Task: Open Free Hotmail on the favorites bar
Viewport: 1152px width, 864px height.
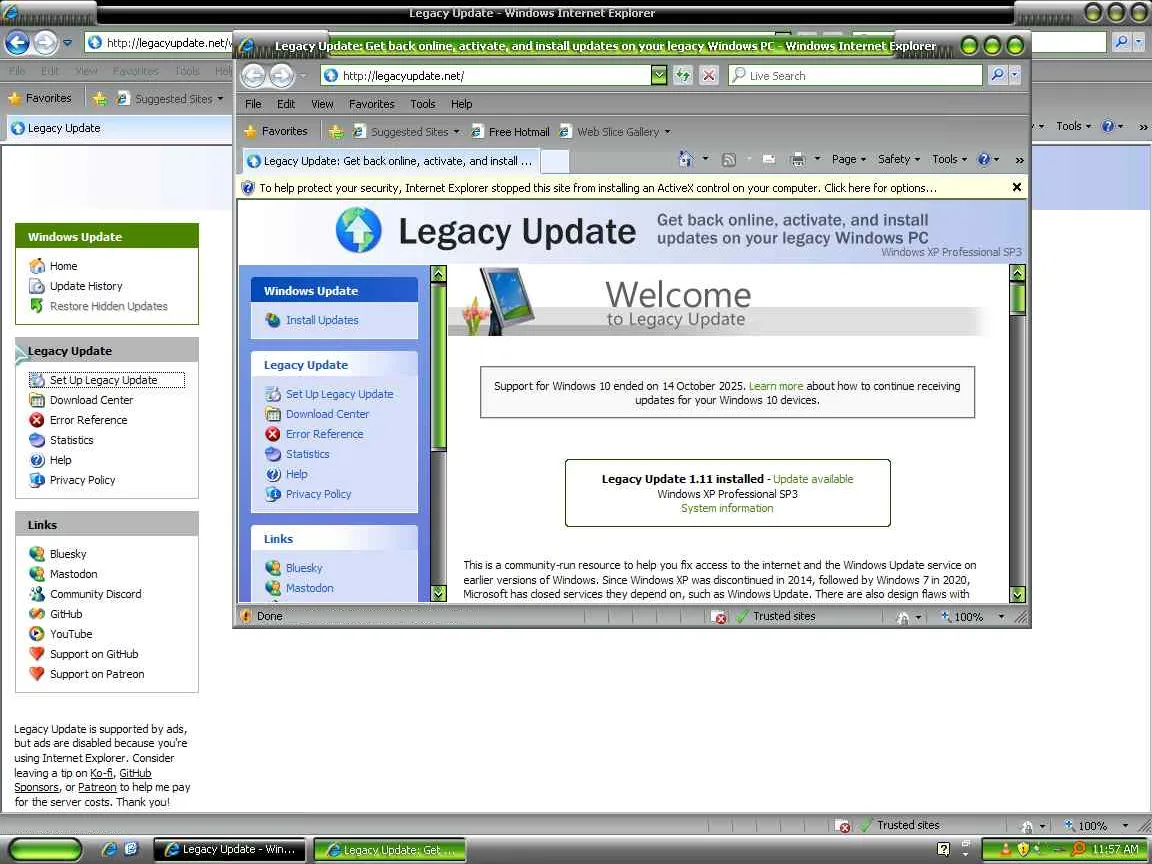Action: coord(510,132)
